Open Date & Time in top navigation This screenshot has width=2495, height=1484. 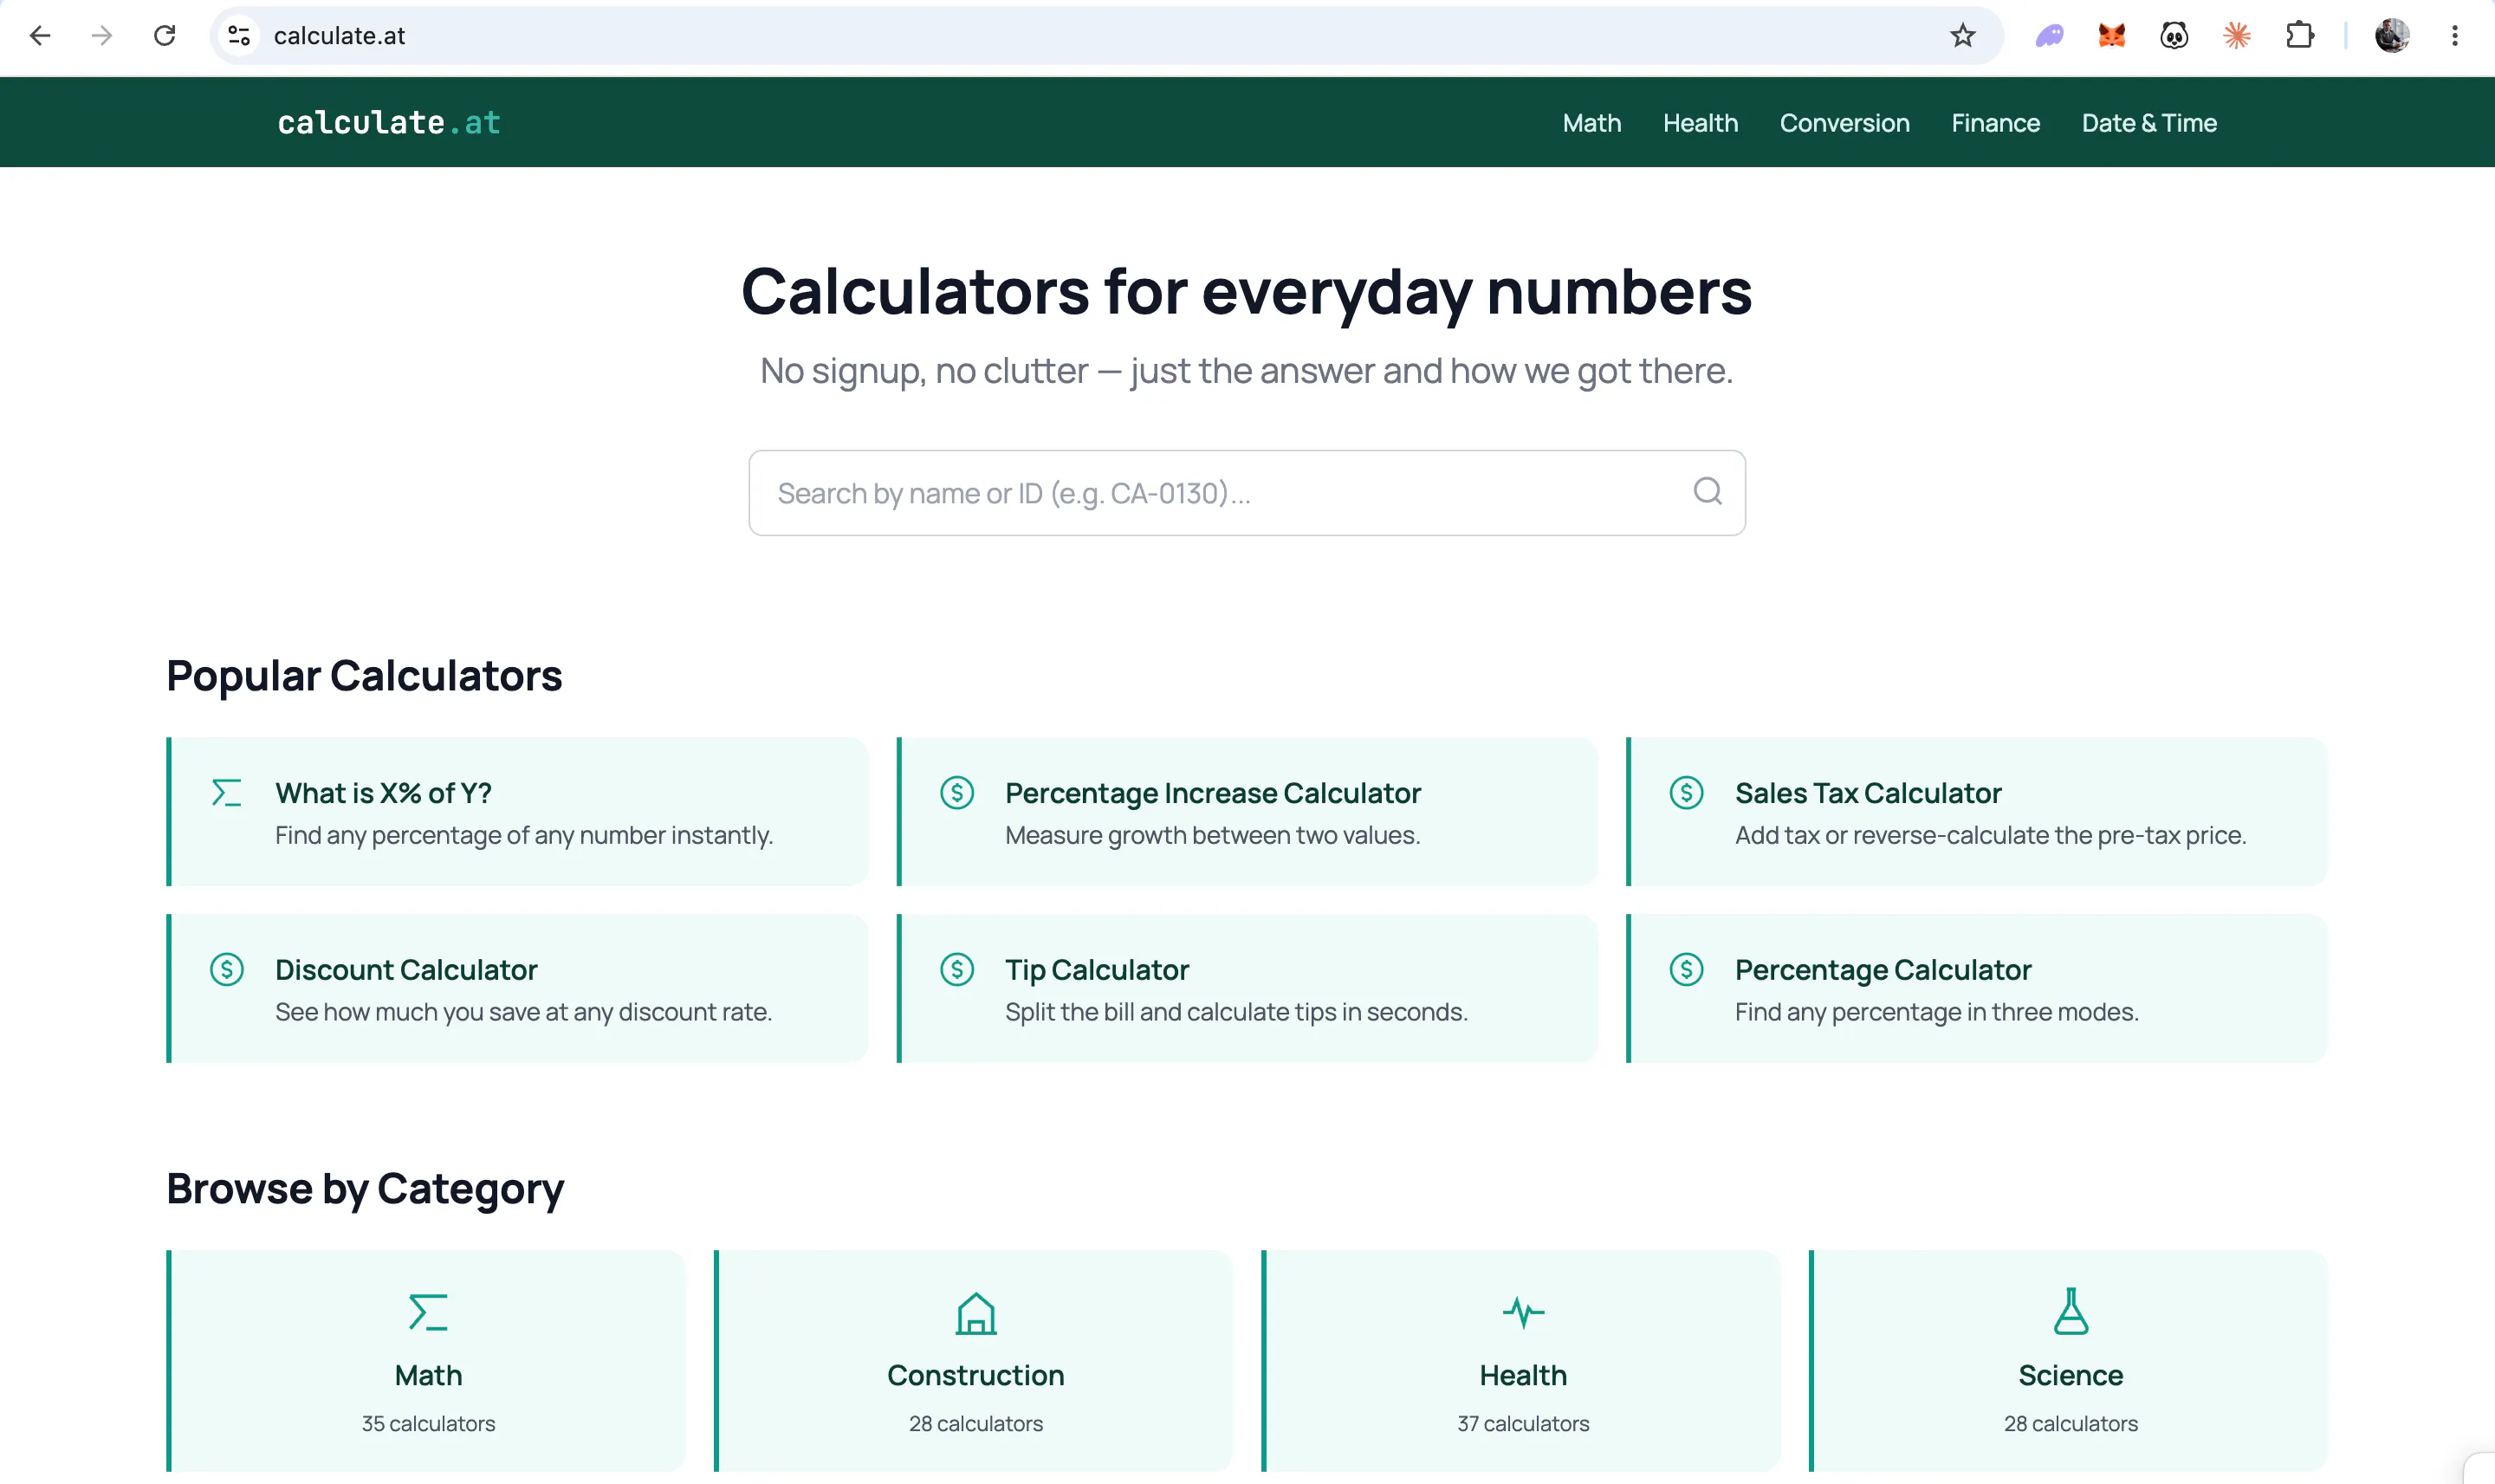(2149, 123)
